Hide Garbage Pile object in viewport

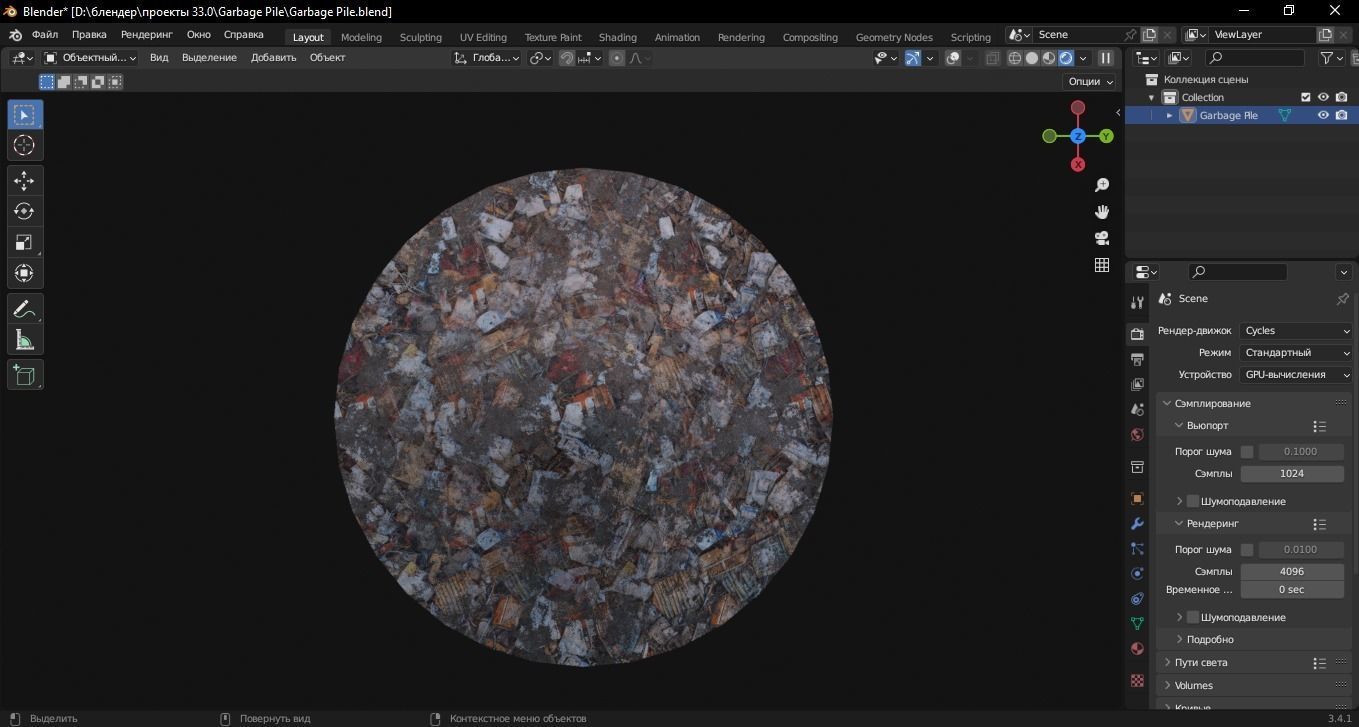(x=1323, y=115)
